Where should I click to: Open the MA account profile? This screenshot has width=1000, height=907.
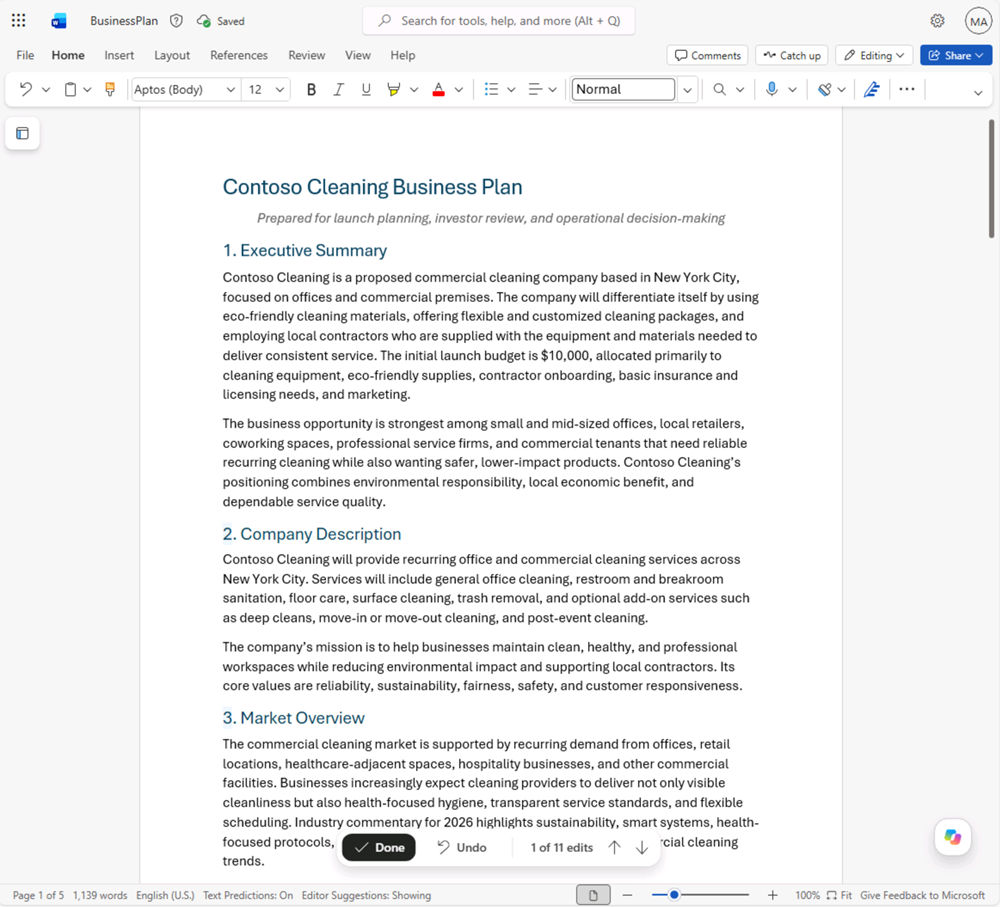(x=978, y=21)
